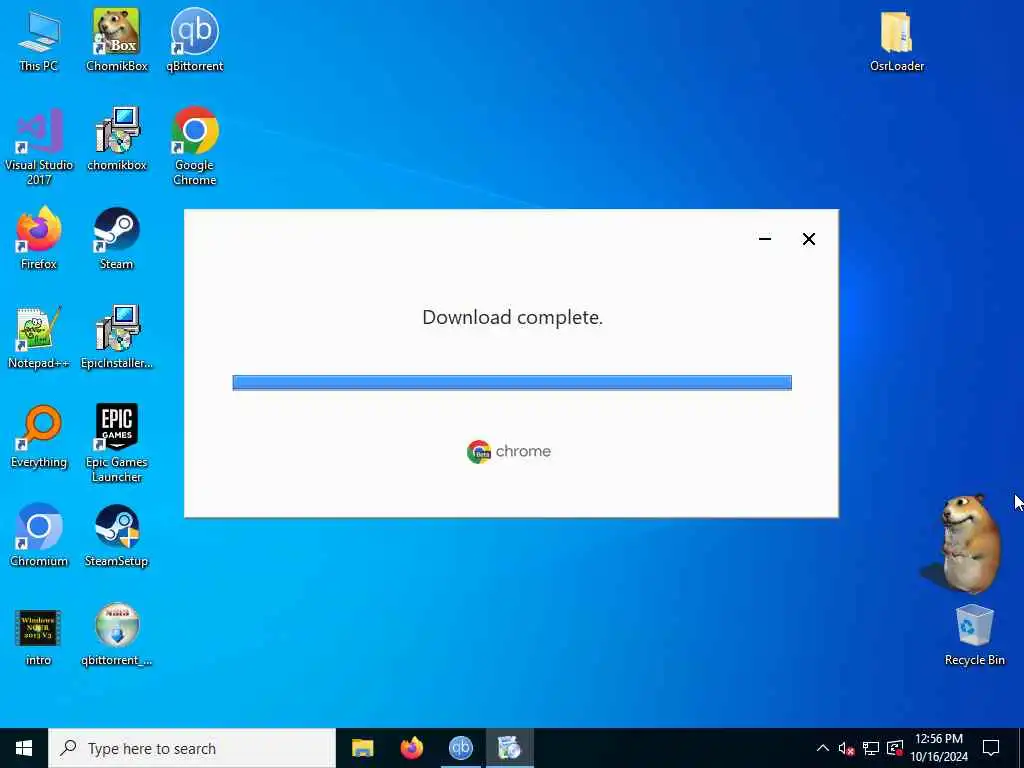Screen dimensions: 1024x768
Task: Unmute the volume tray icon
Action: pos(846,748)
